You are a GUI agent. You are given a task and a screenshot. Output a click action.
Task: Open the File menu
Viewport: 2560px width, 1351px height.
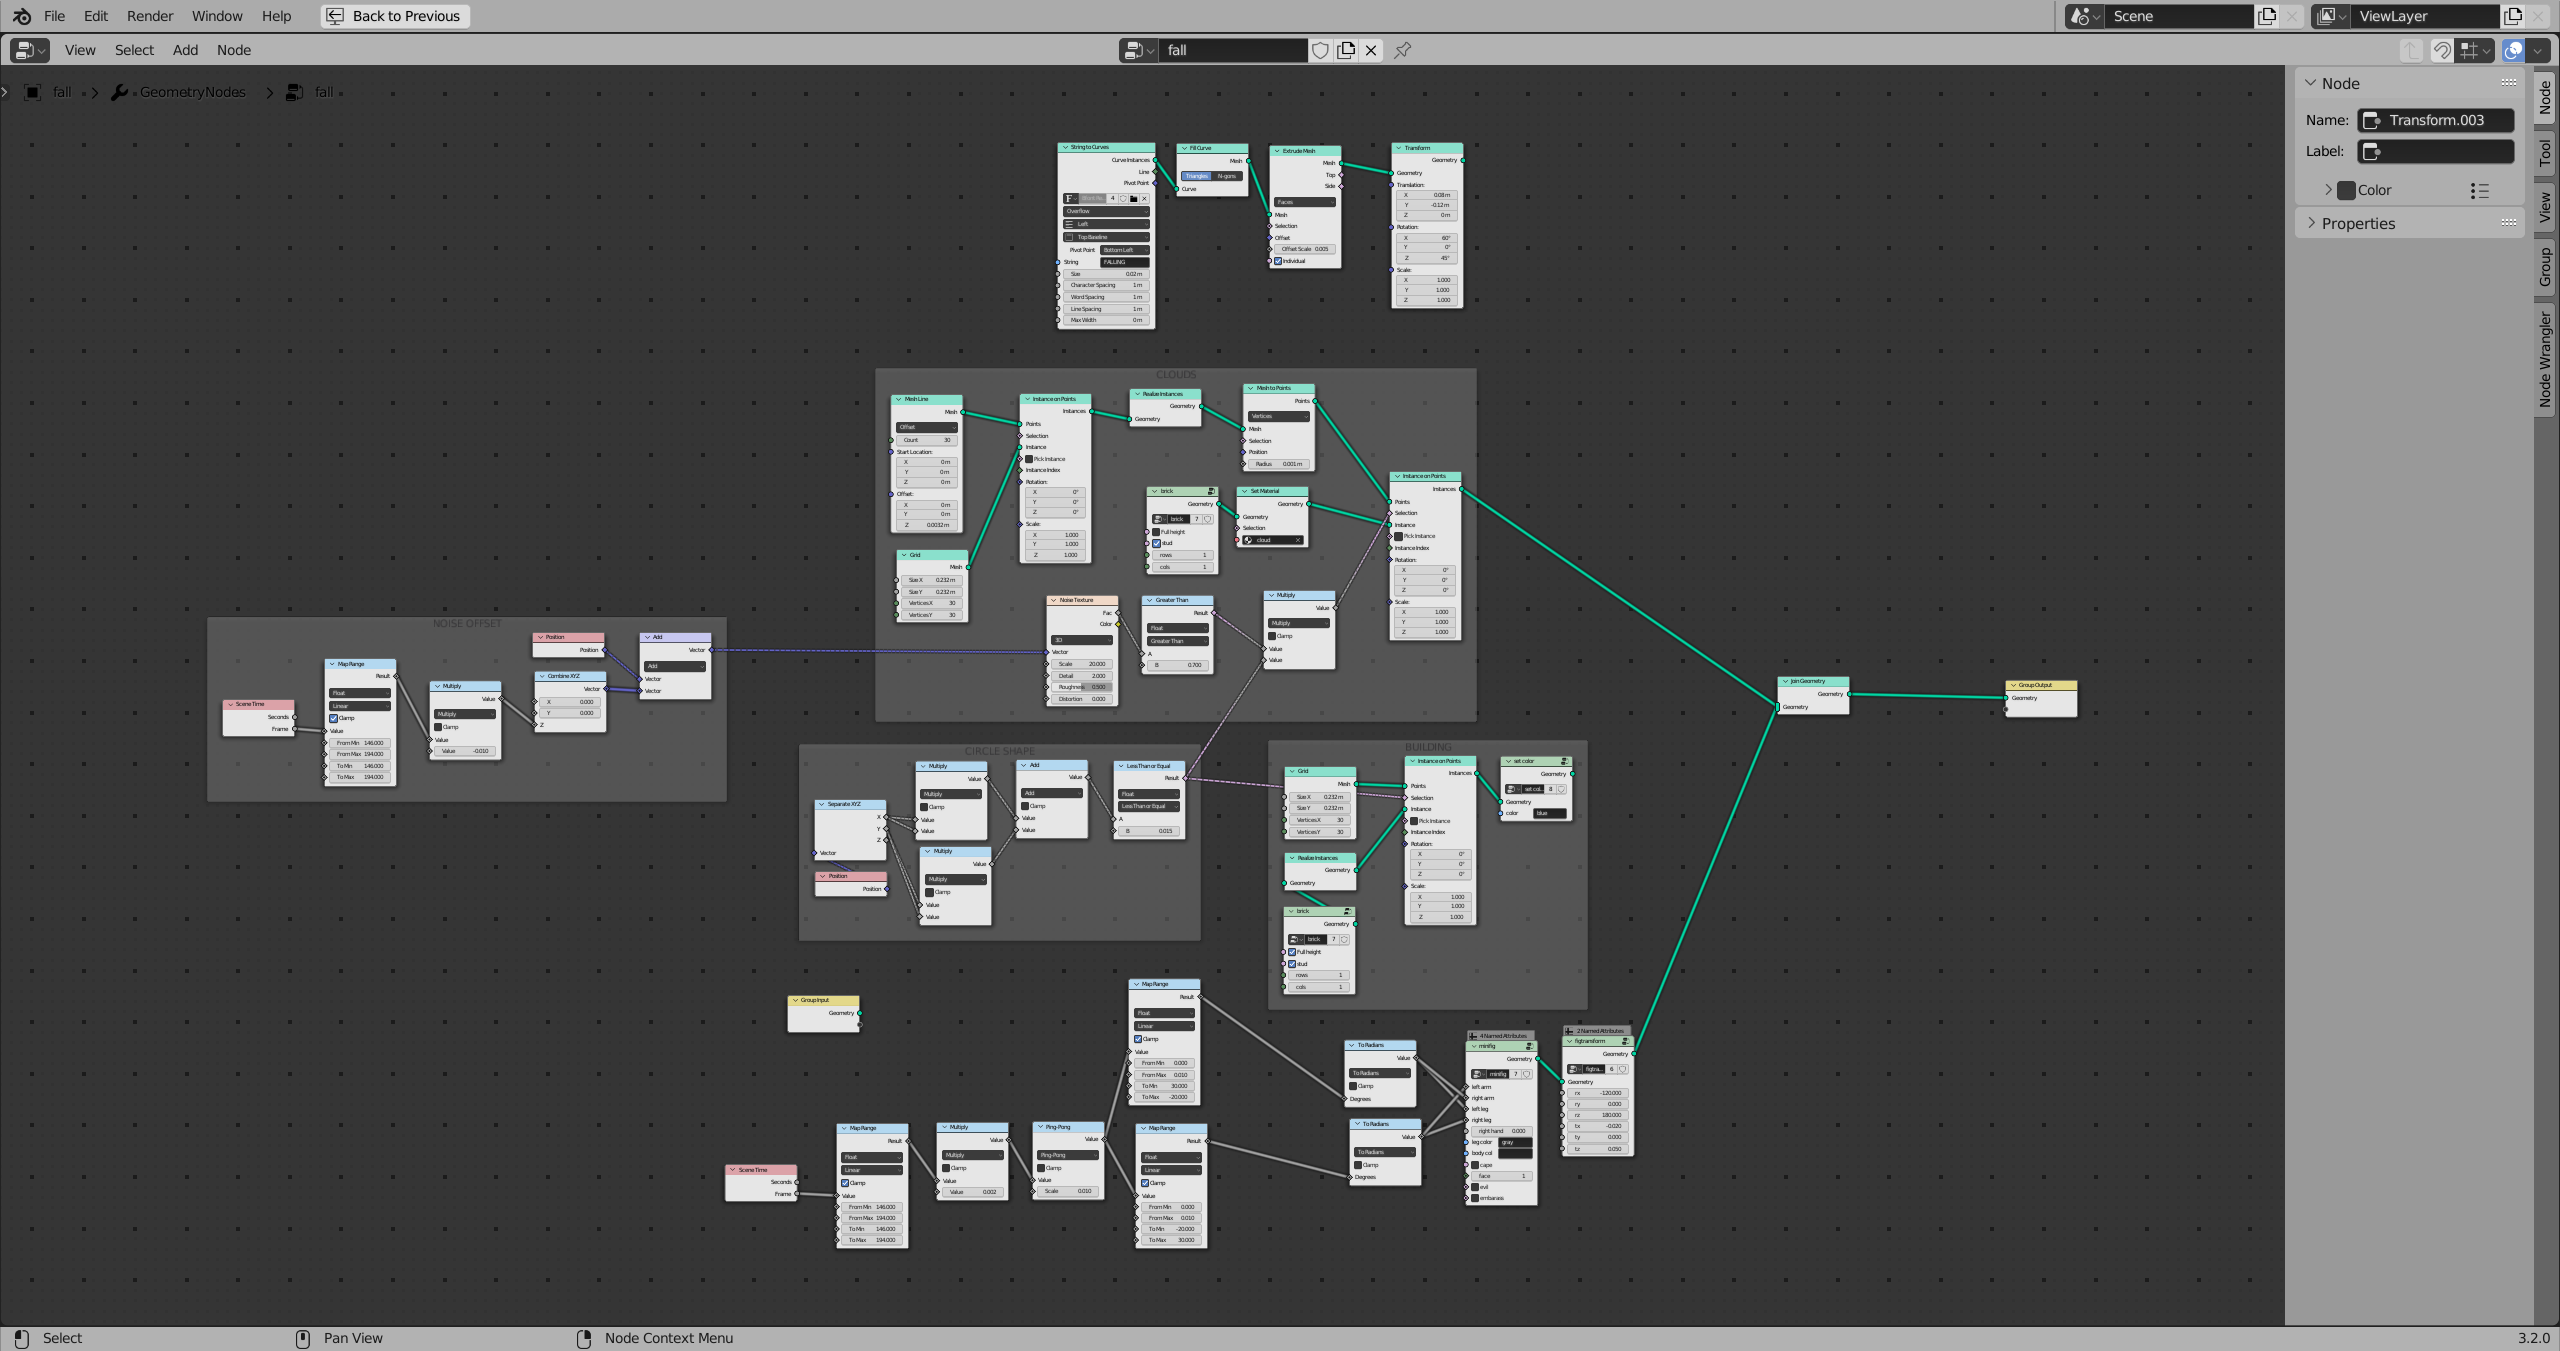click(54, 16)
